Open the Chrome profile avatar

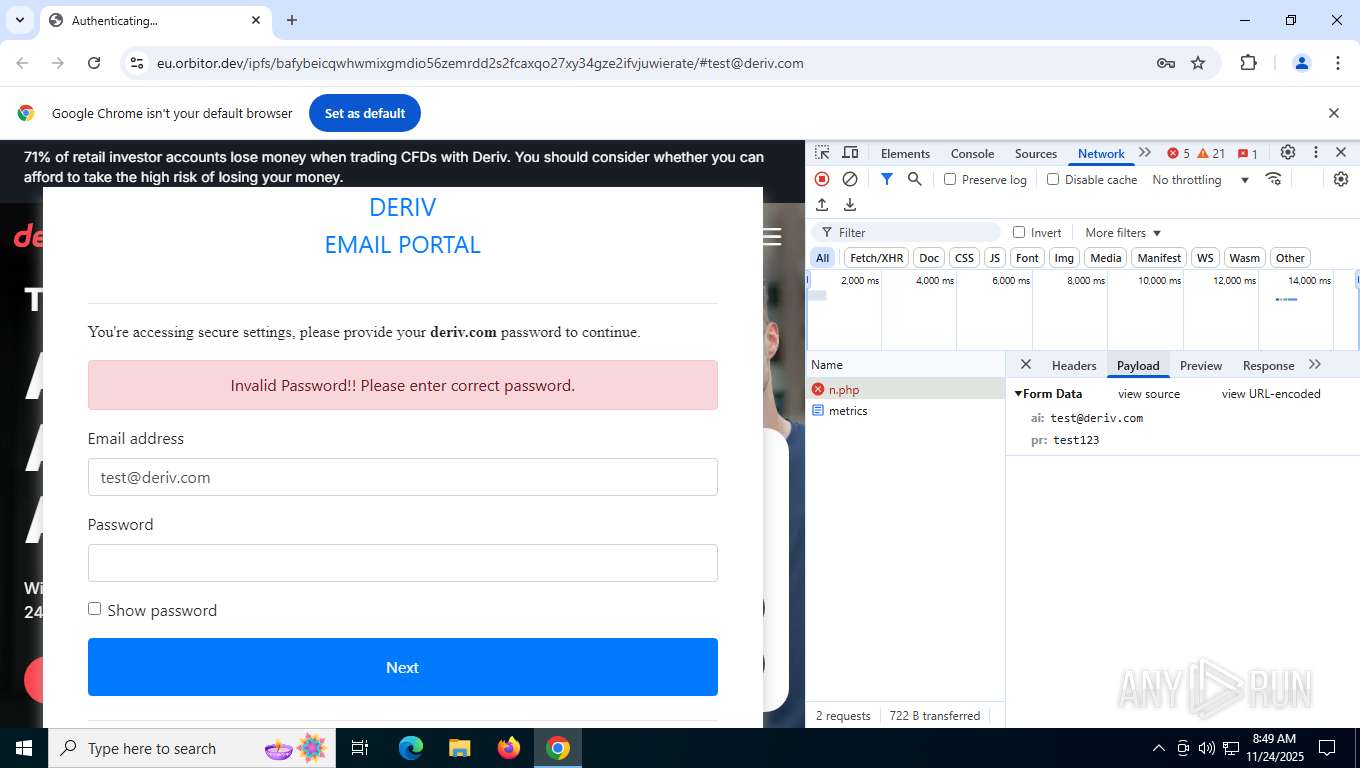click(x=1302, y=63)
